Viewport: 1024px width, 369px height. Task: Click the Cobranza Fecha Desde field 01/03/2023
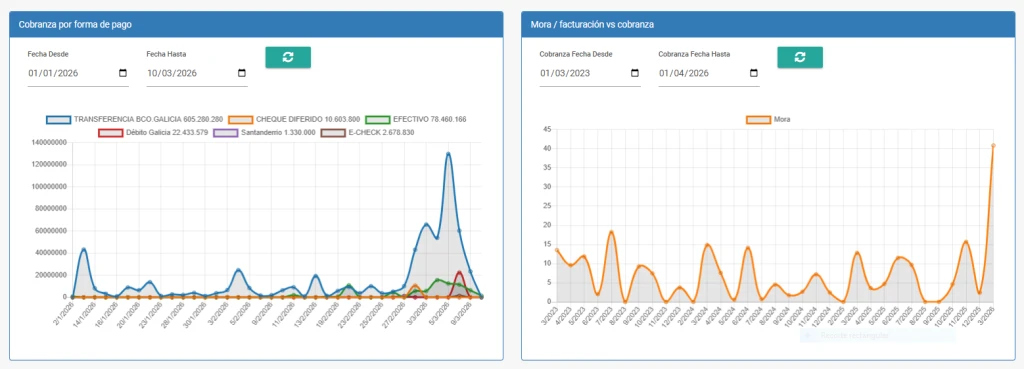coord(590,74)
